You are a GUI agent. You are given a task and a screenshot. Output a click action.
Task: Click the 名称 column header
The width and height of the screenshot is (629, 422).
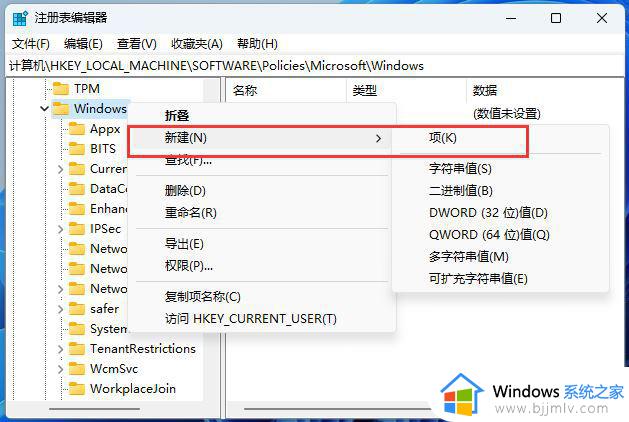click(x=286, y=90)
